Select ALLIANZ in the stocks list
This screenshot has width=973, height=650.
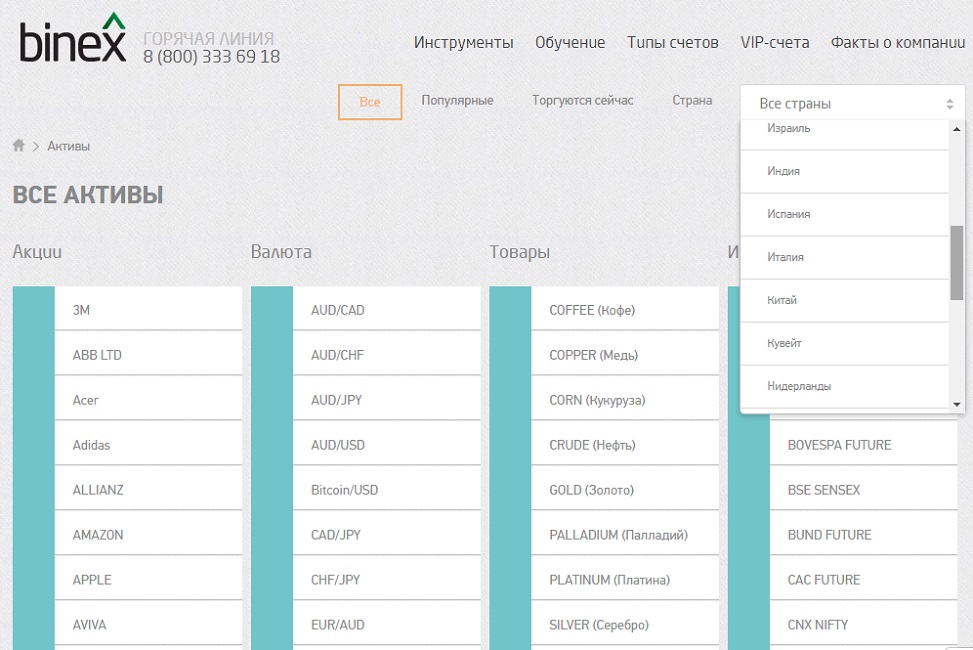(148, 488)
